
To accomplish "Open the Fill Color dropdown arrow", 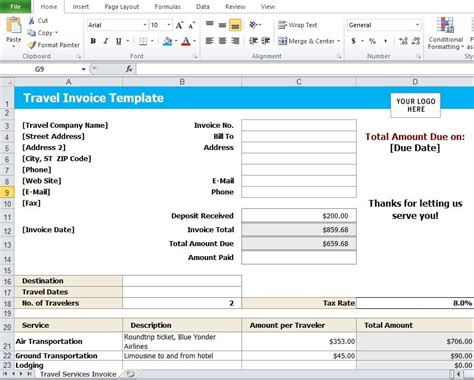I will (176, 41).
